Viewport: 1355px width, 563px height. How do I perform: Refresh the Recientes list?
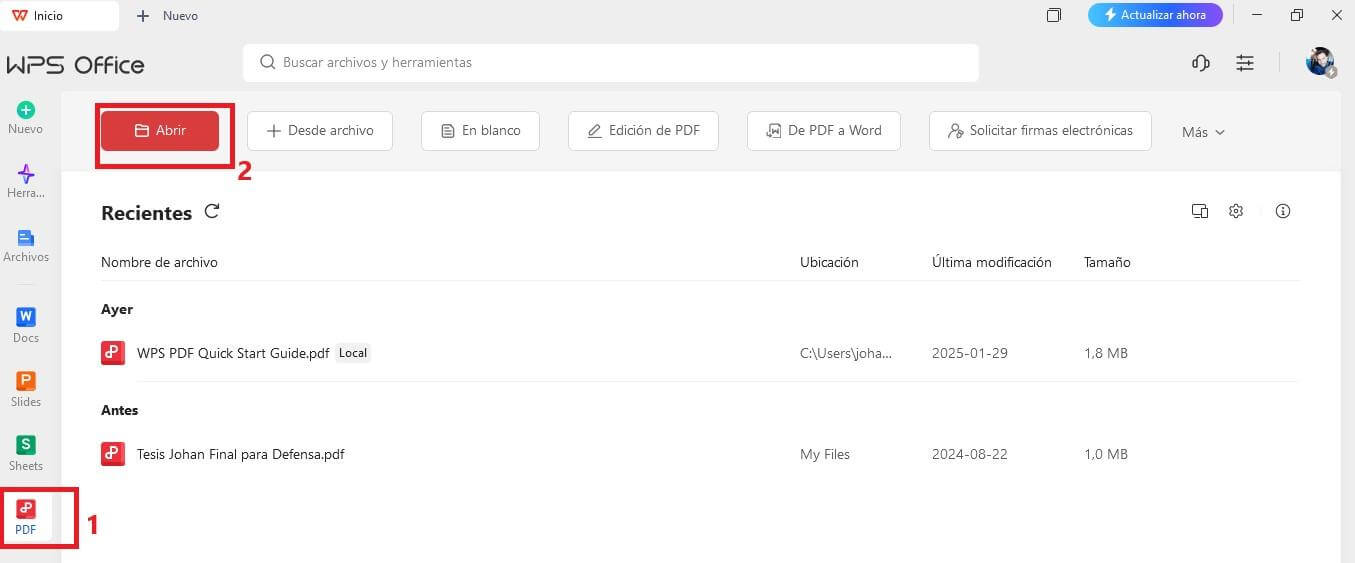coord(211,211)
